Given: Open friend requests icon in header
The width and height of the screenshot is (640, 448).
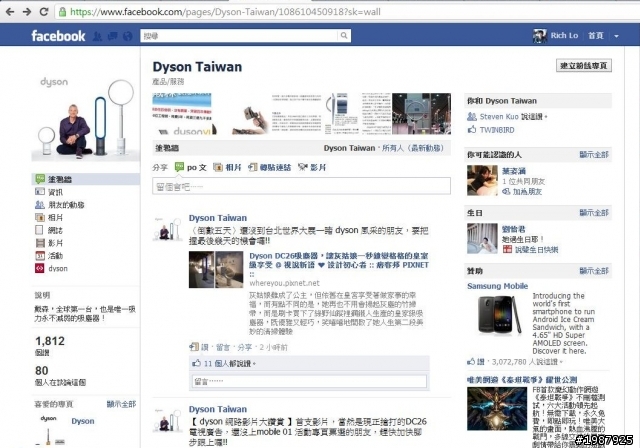Looking at the screenshot, I should coord(97,36).
